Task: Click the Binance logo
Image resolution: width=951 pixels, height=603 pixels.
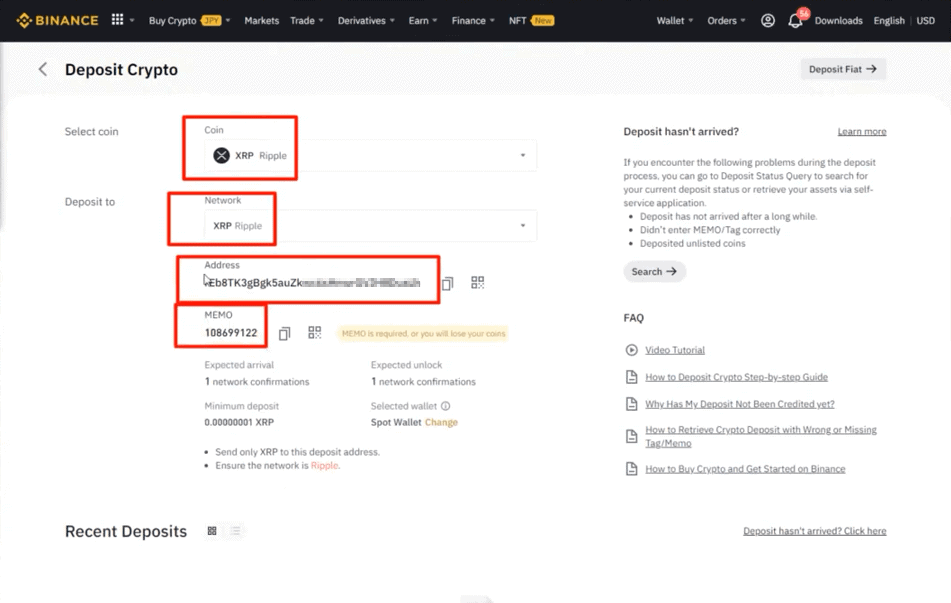Action: point(57,21)
